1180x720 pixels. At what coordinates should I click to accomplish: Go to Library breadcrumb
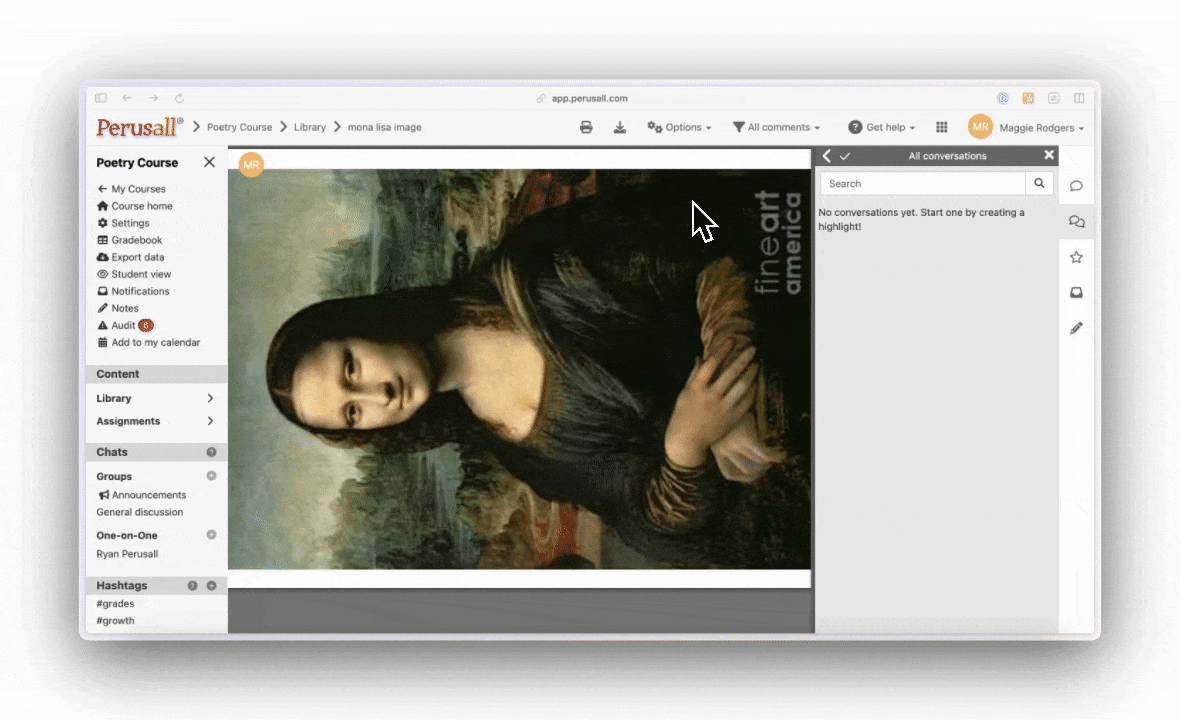pos(309,127)
